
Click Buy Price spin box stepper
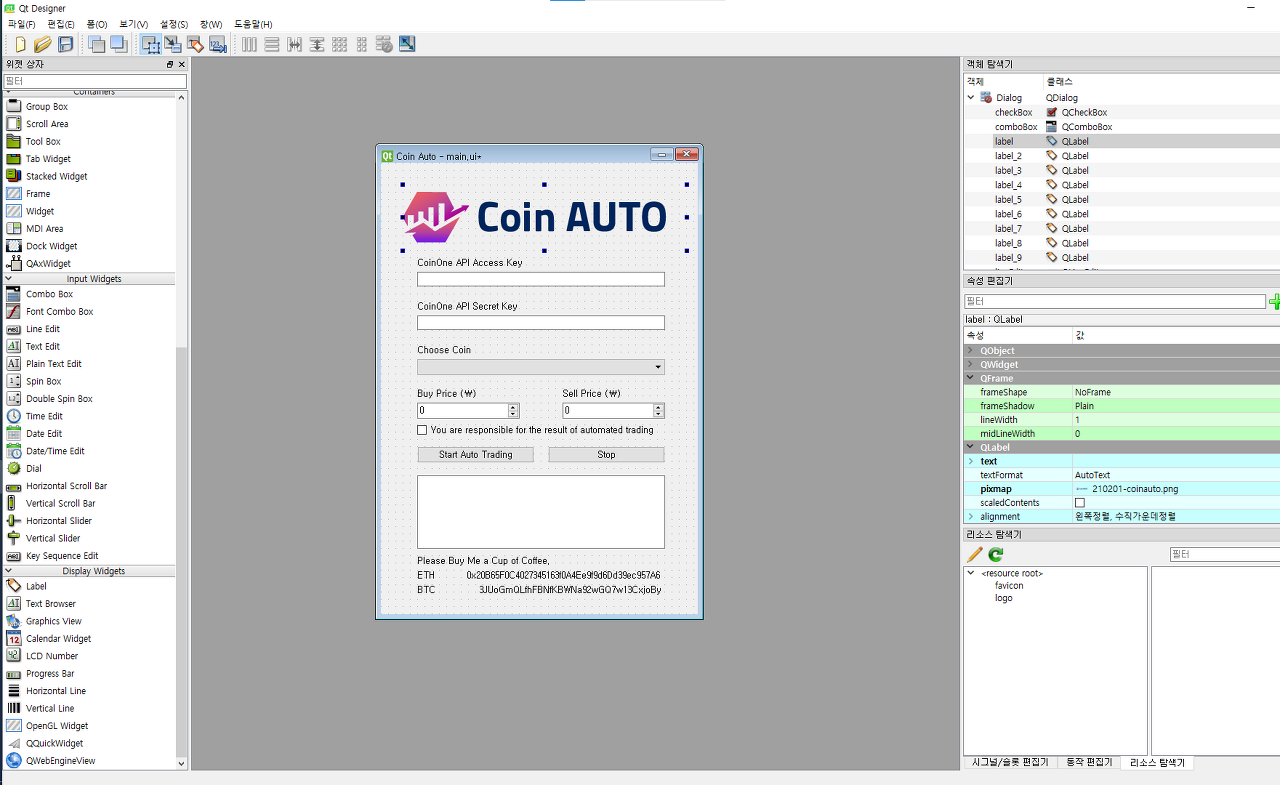tap(513, 411)
